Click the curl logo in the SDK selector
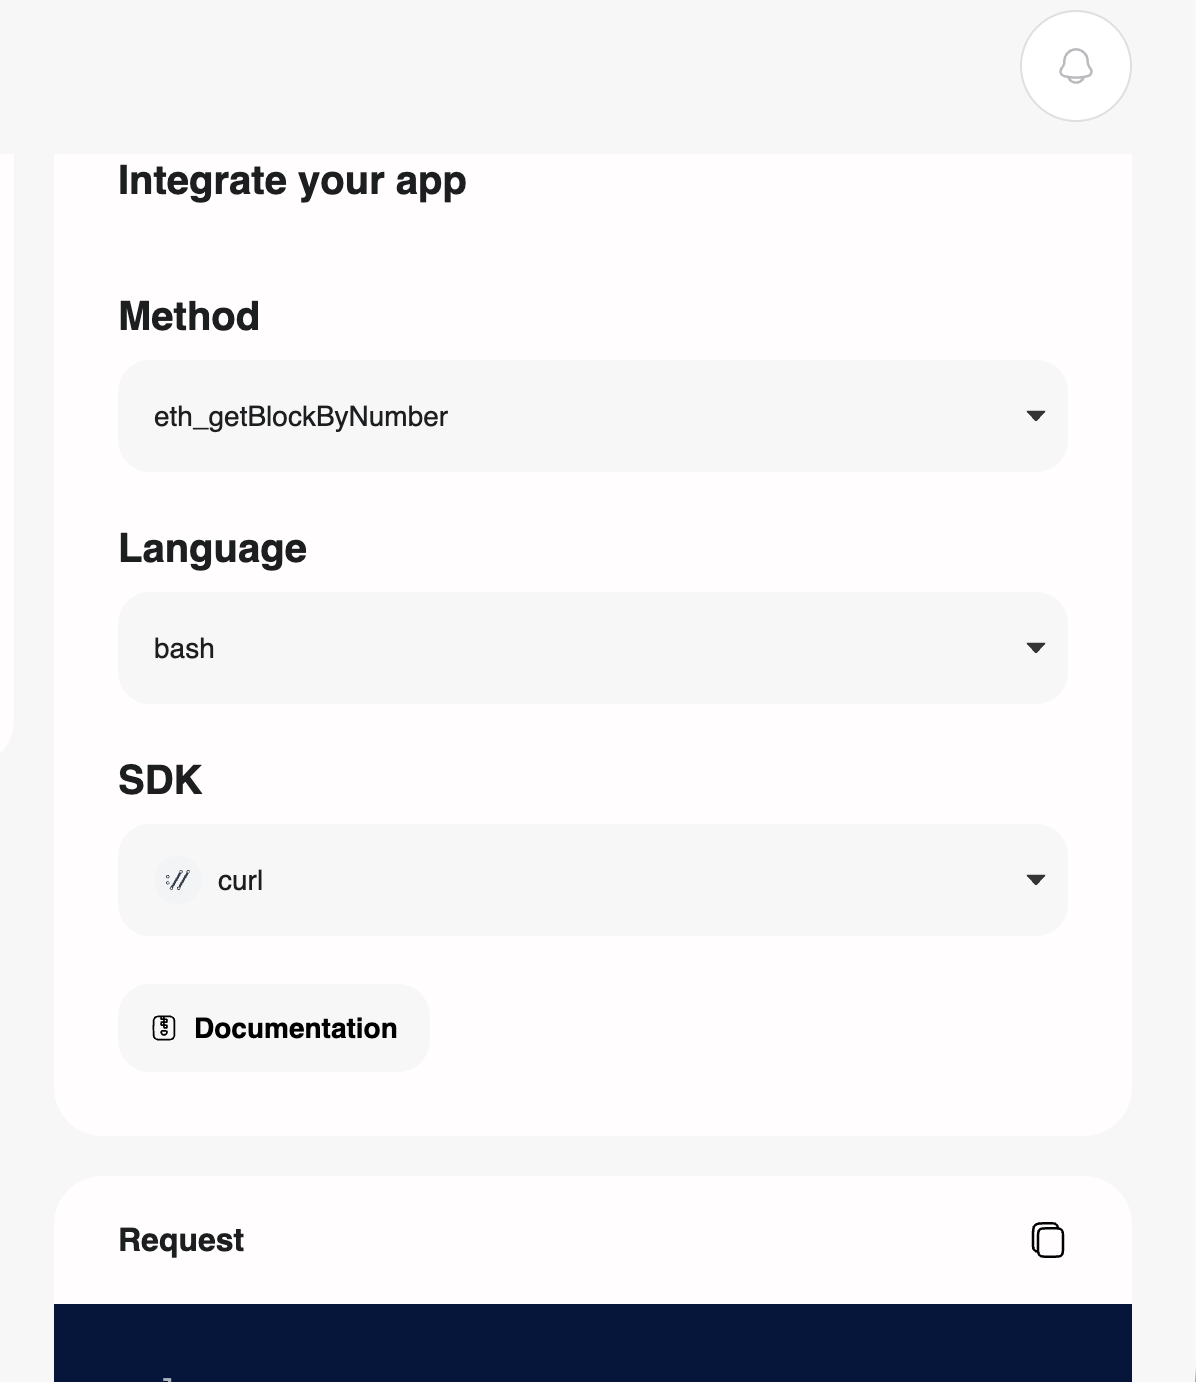 177,880
